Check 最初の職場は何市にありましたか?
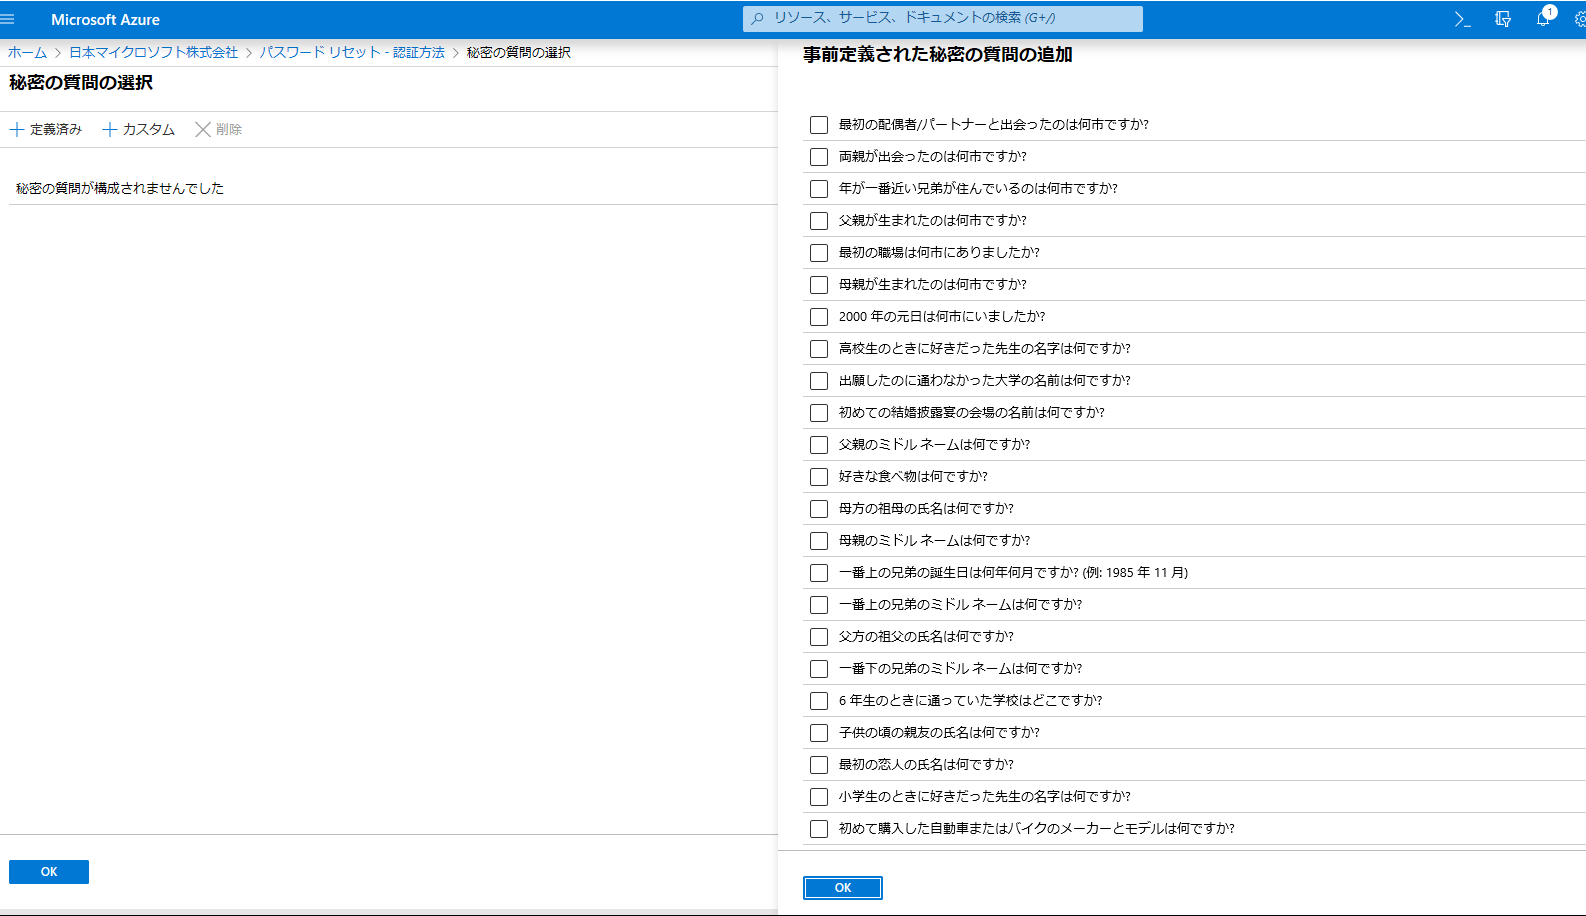This screenshot has height=916, width=1586. [x=819, y=253]
